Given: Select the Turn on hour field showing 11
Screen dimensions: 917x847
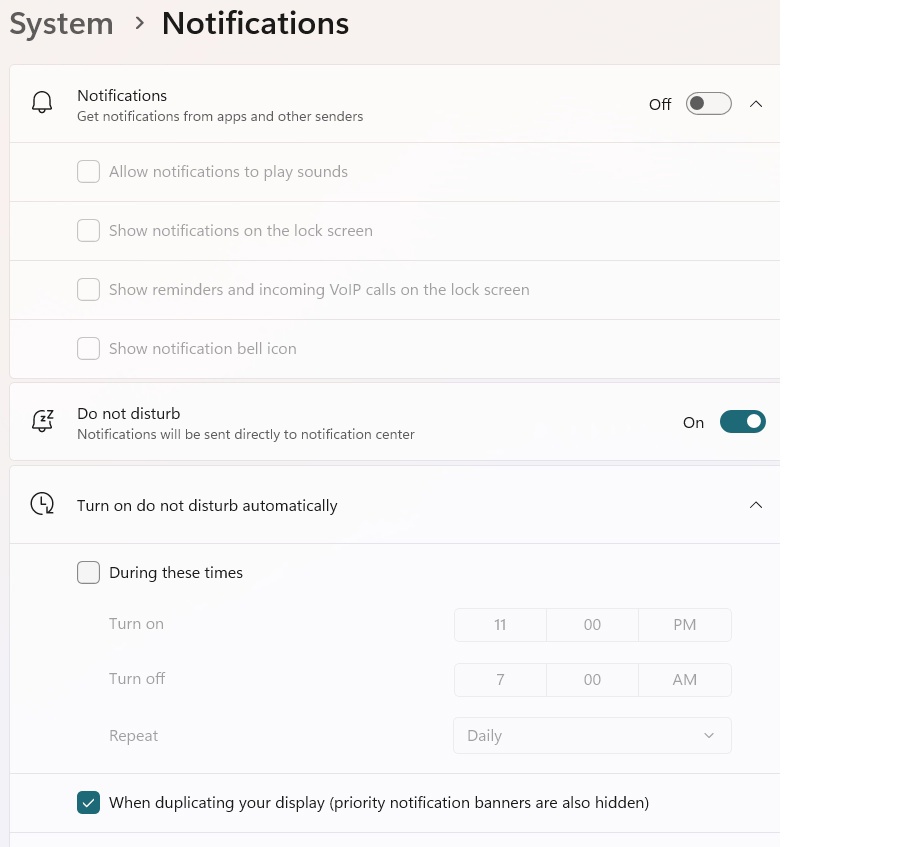Looking at the screenshot, I should click(x=500, y=624).
